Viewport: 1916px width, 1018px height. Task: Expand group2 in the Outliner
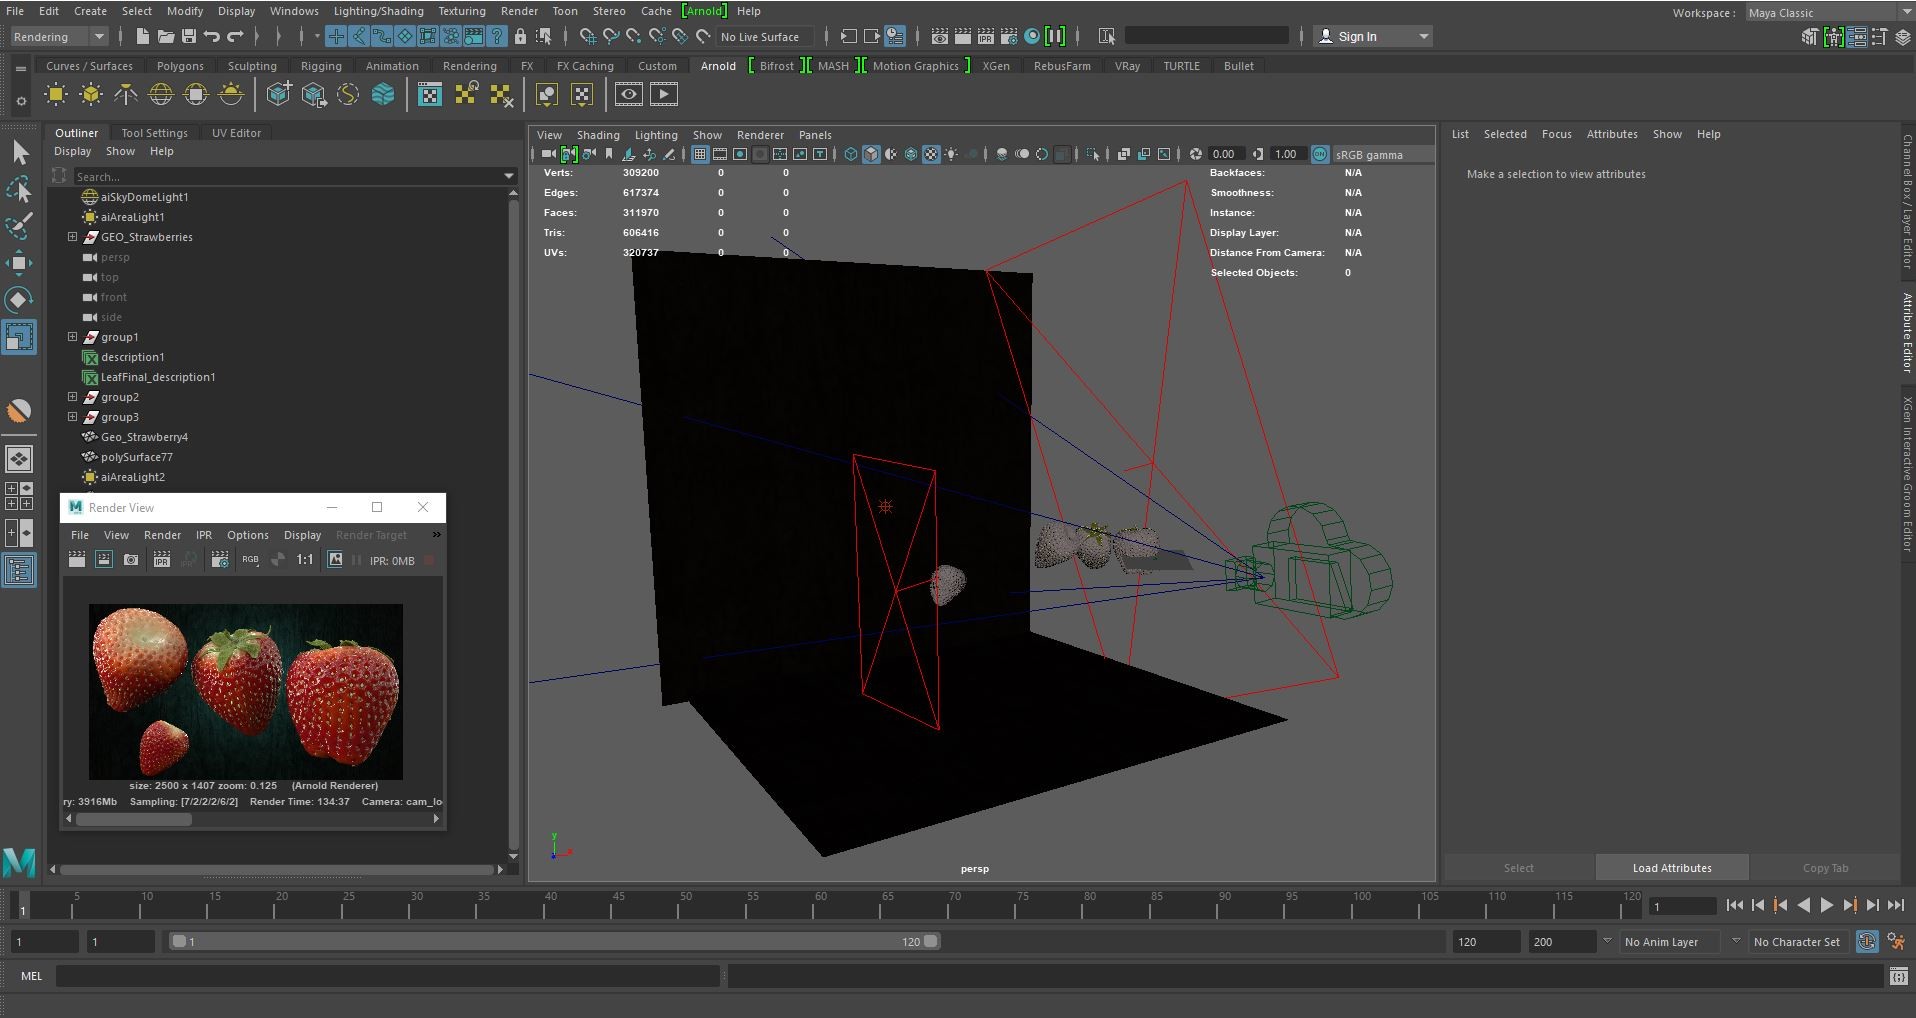pos(72,397)
